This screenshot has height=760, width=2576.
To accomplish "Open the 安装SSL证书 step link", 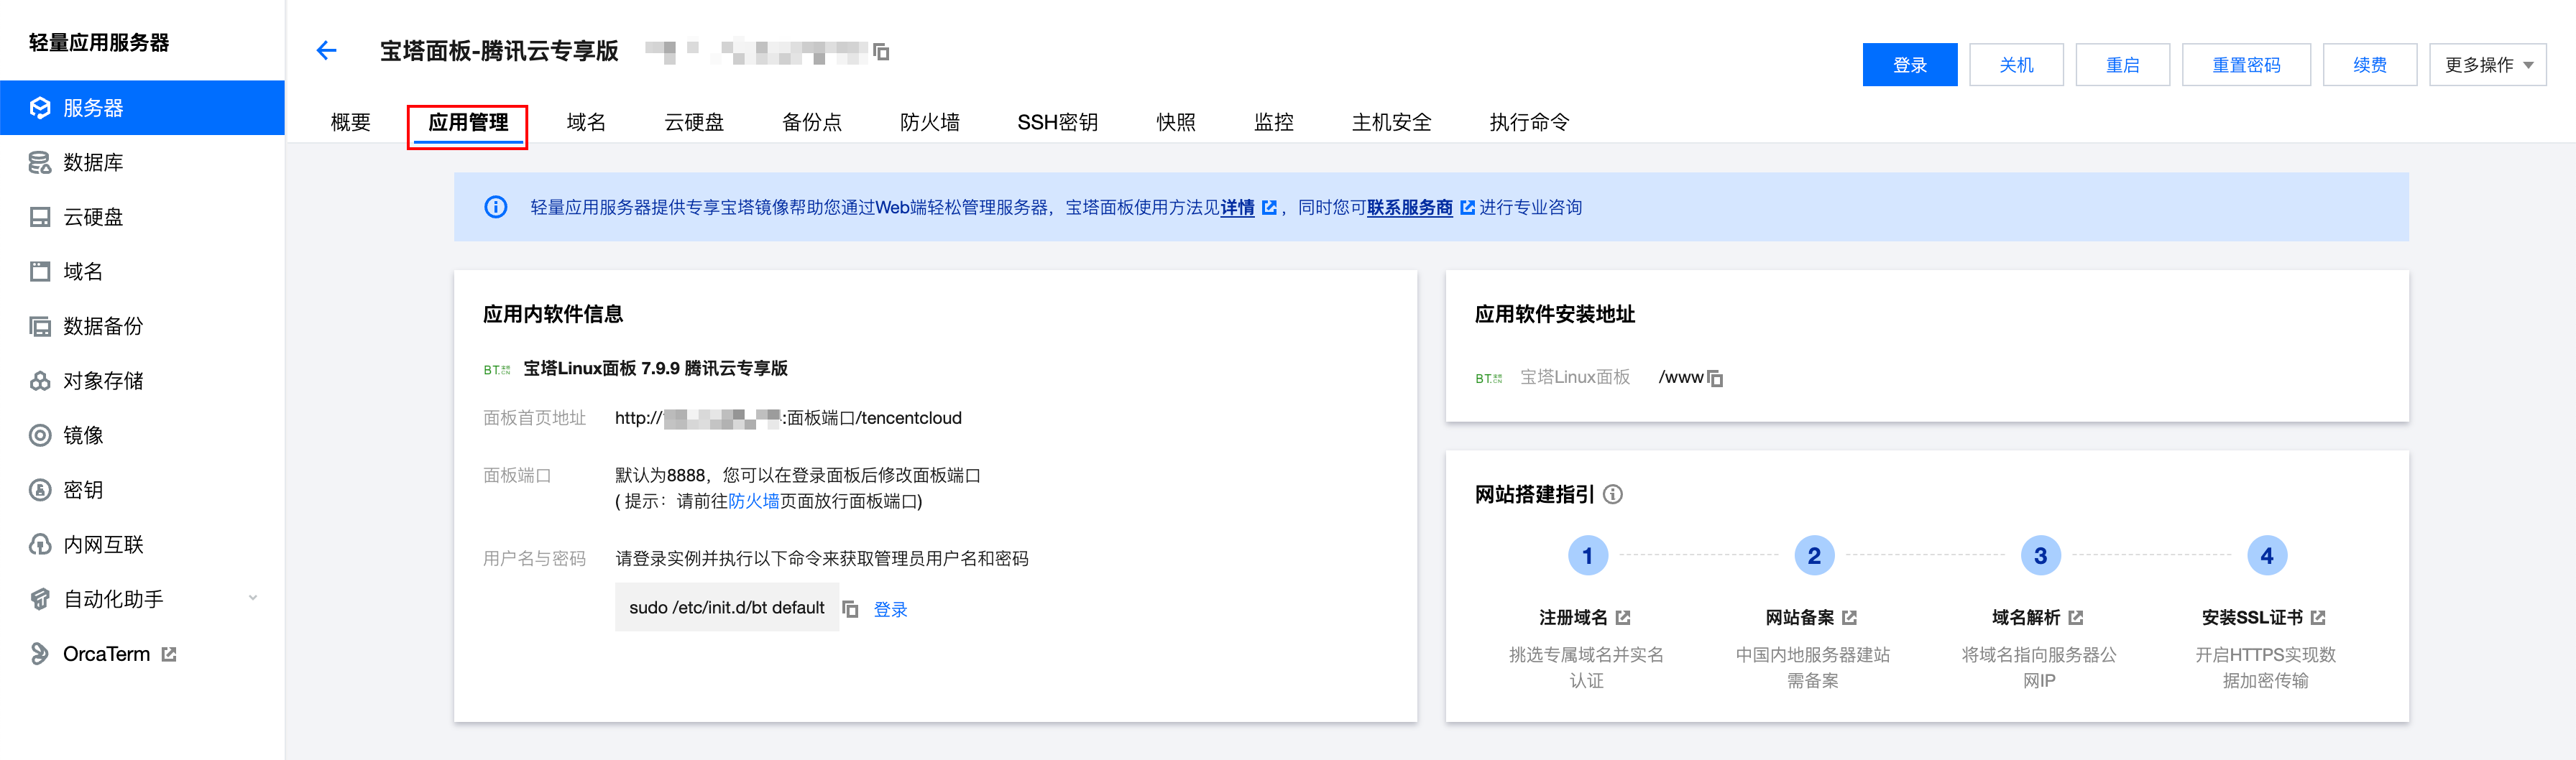I will point(2252,618).
